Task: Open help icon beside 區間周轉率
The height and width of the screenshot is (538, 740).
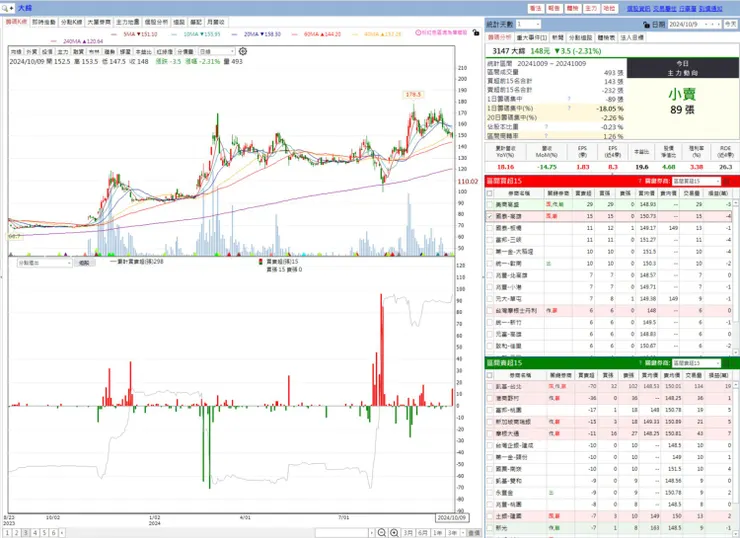Action: (546, 136)
